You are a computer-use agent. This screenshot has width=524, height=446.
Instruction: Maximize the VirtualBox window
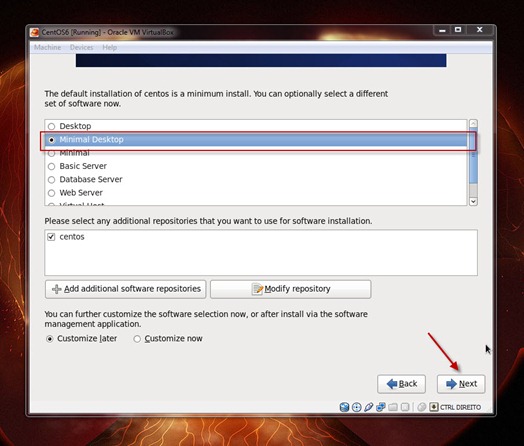click(458, 30)
